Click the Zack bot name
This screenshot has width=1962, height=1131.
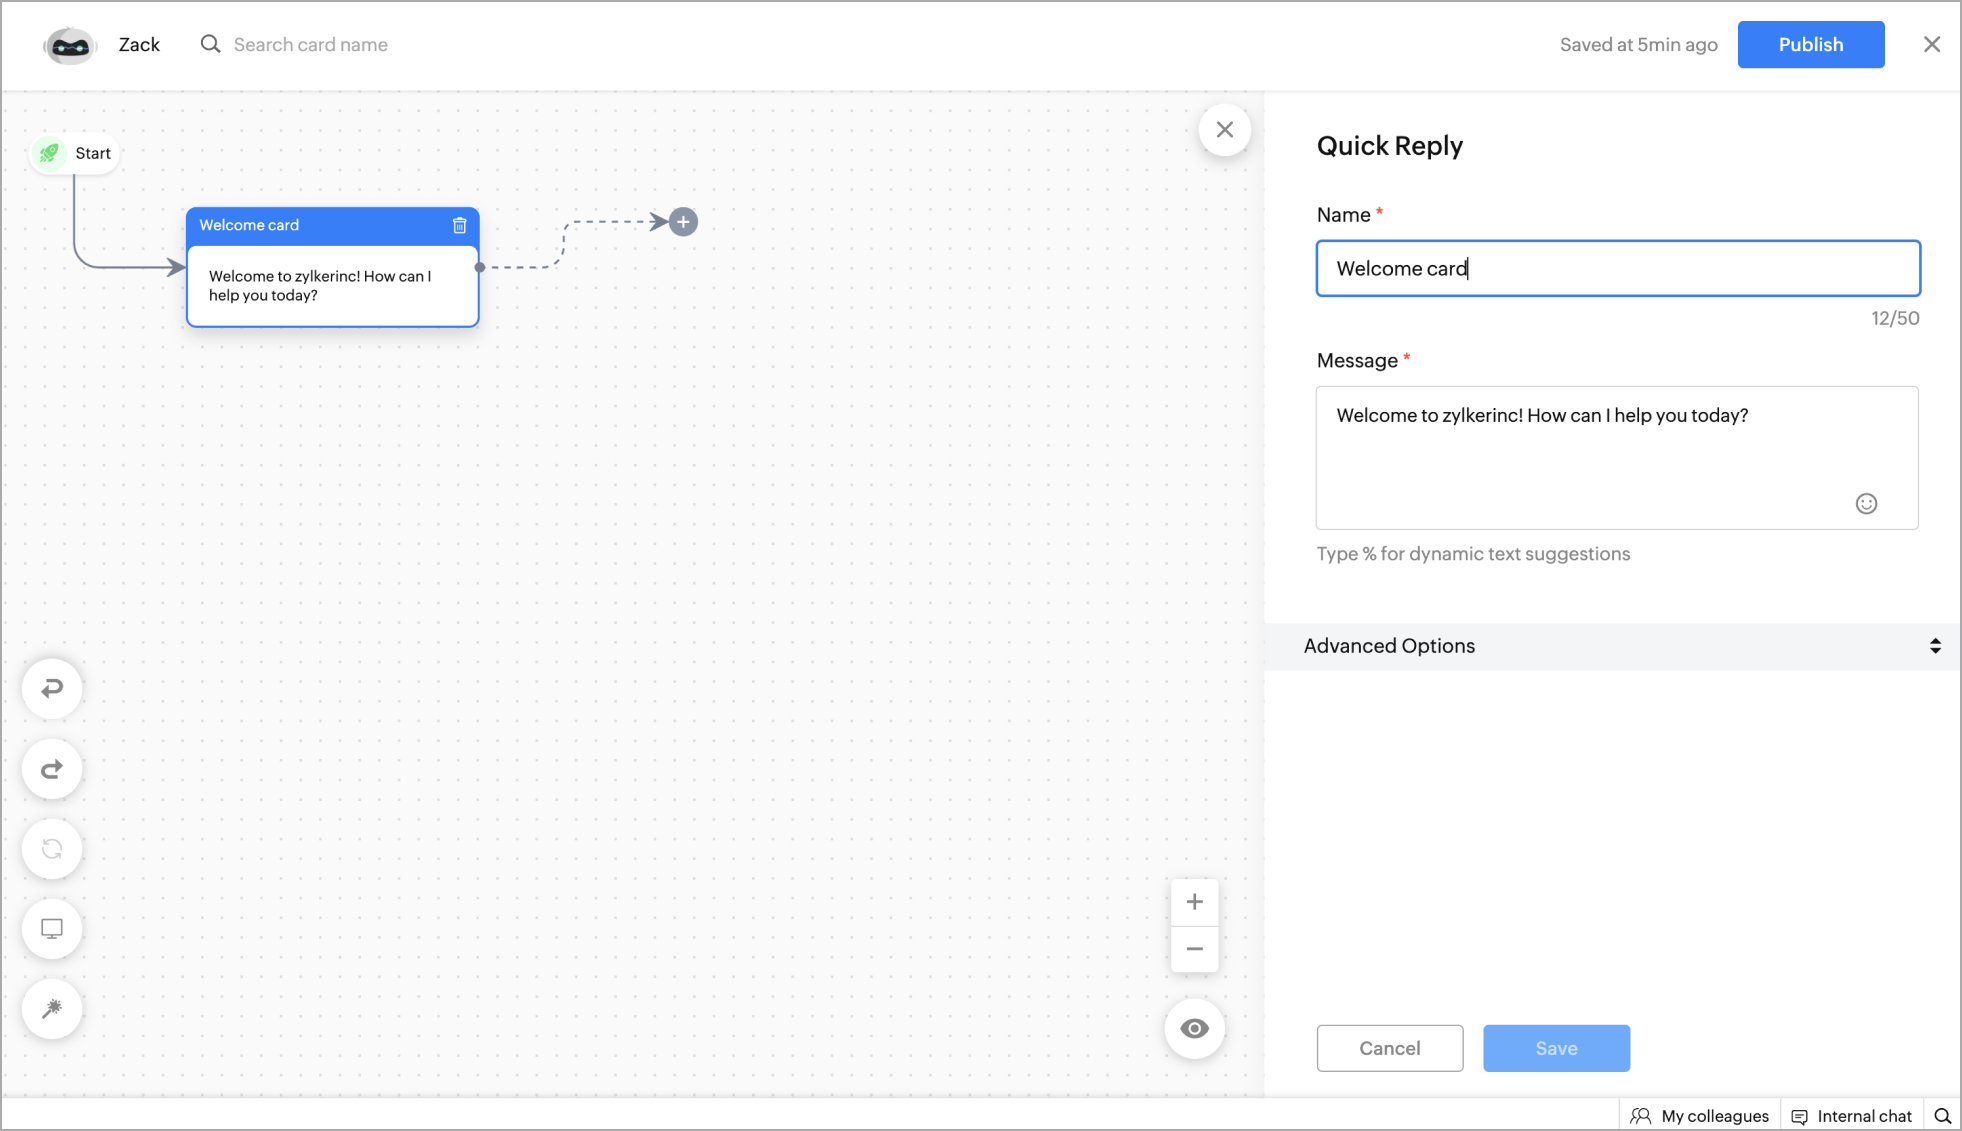click(x=139, y=44)
